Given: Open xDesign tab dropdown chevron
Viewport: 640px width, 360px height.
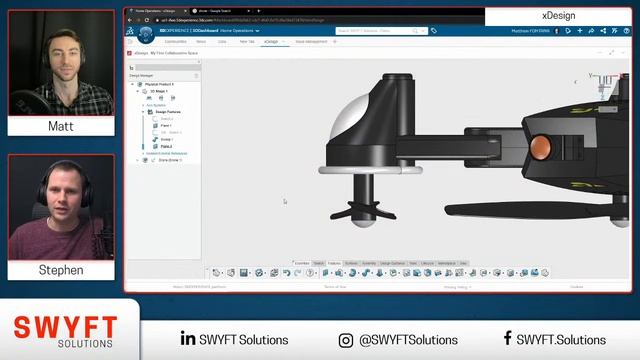Looking at the screenshot, I should pyautogui.click(x=284, y=42).
